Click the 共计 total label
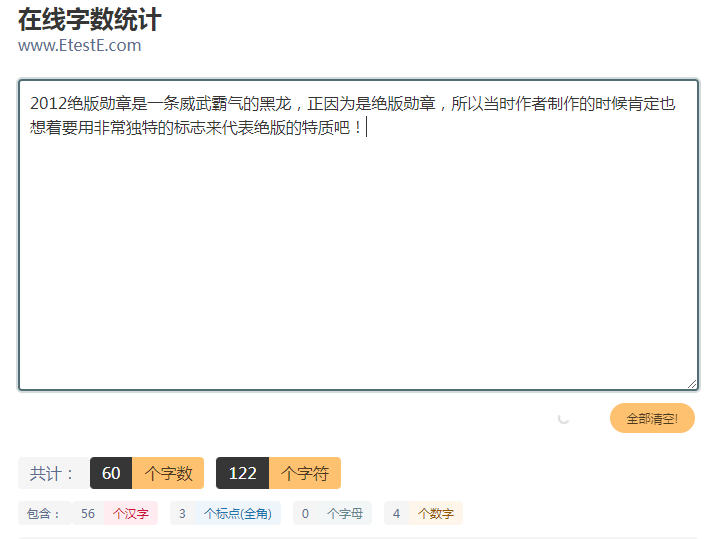Screen dimensions: 721x539 point(52,473)
